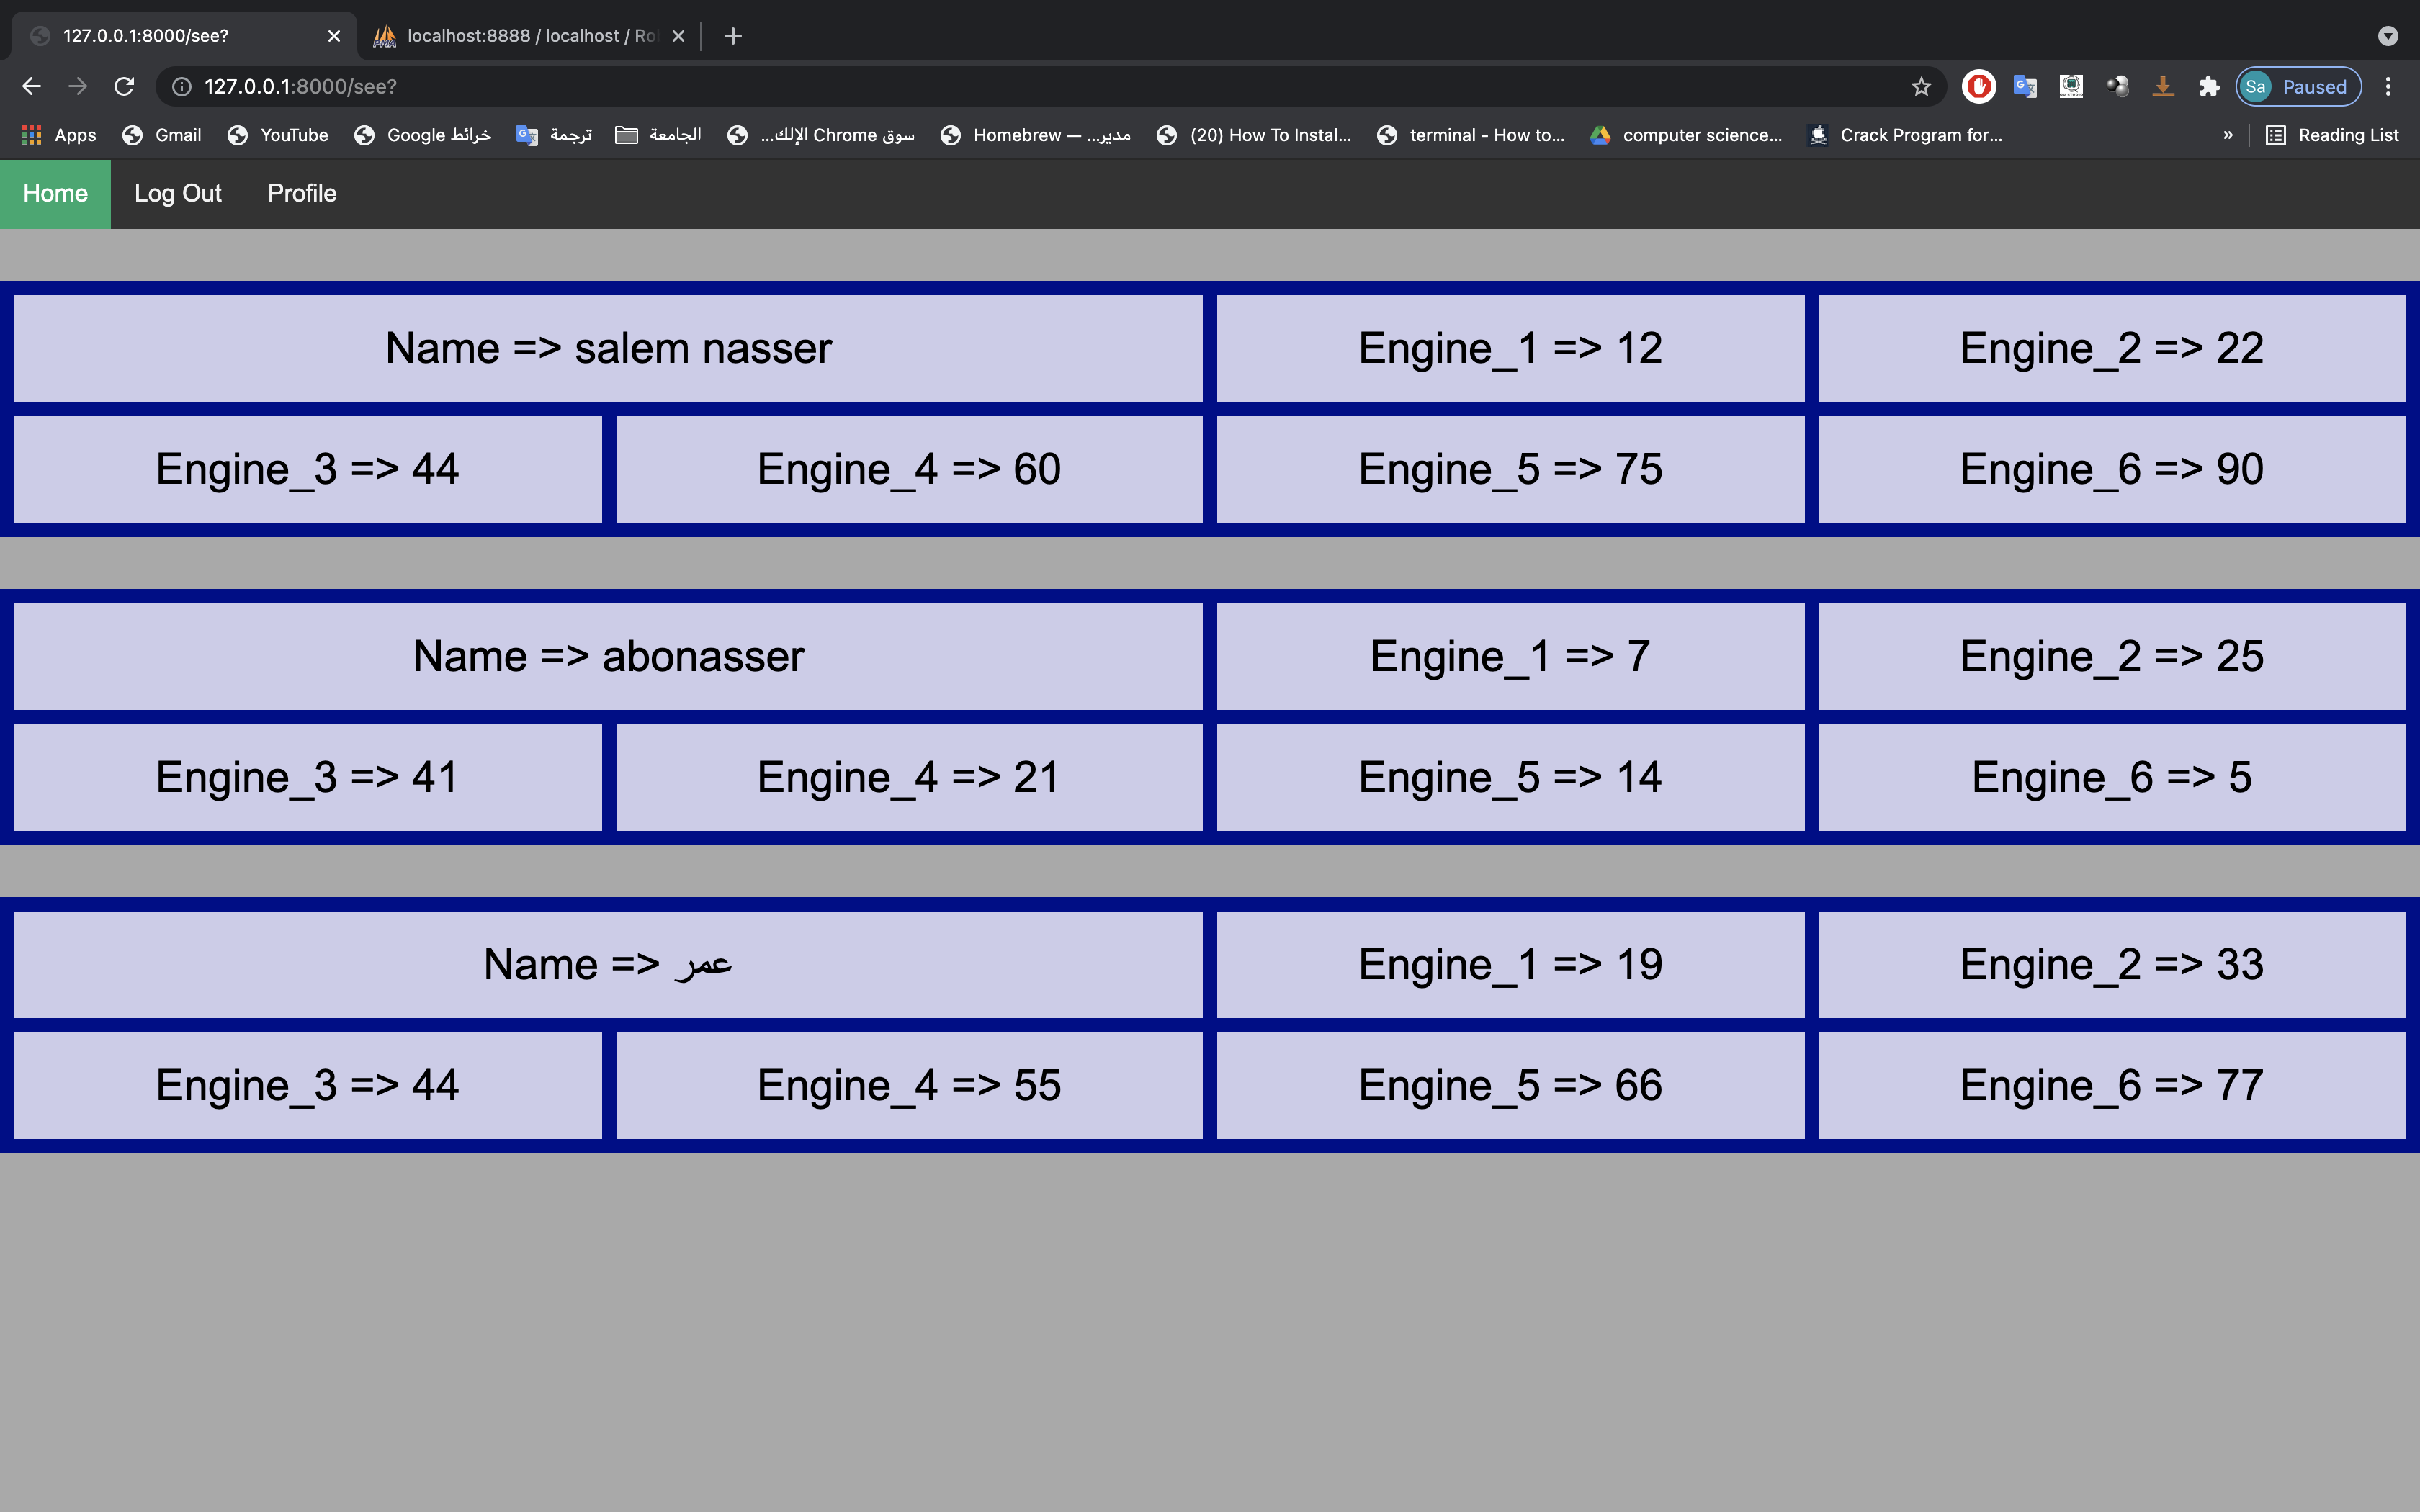This screenshot has width=2420, height=1512.
Task: Open the Profile page link
Action: (301, 193)
